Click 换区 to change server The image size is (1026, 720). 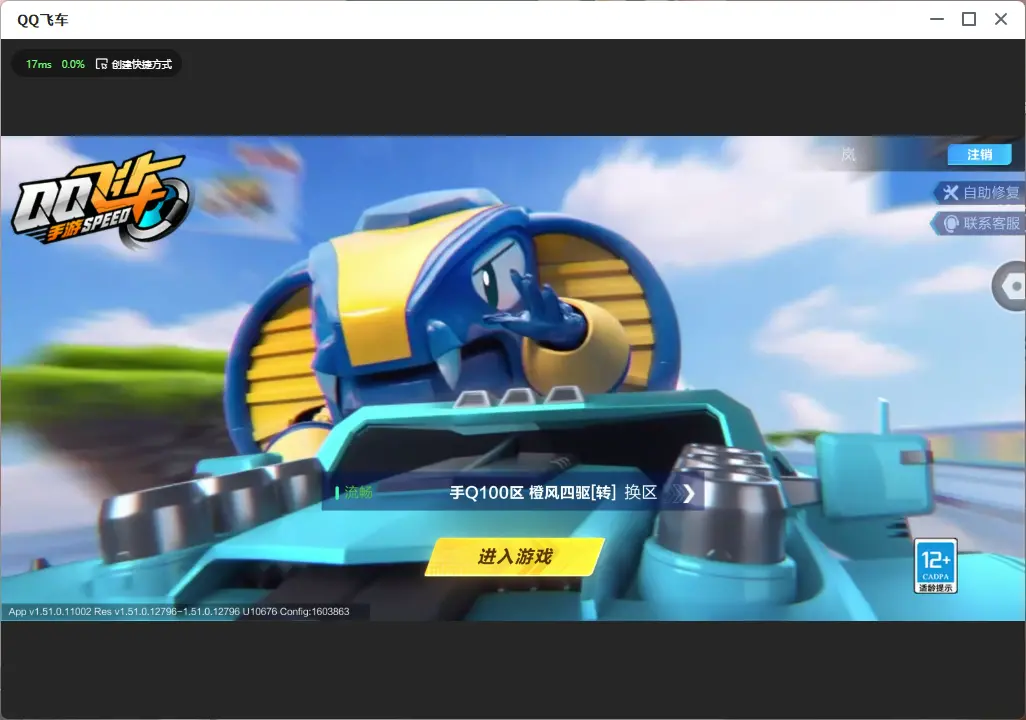[x=641, y=492]
